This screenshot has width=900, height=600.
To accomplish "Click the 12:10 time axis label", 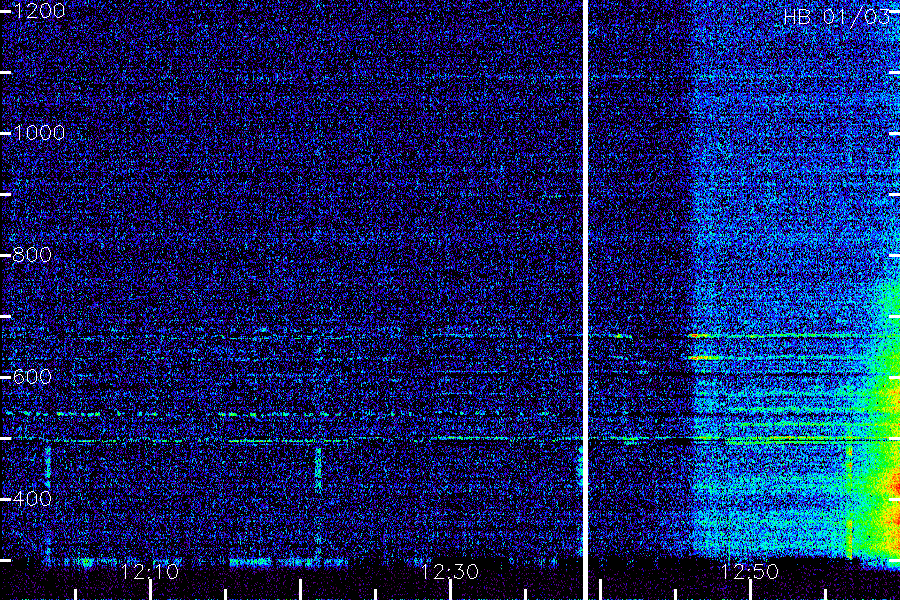I will pyautogui.click(x=150, y=571).
